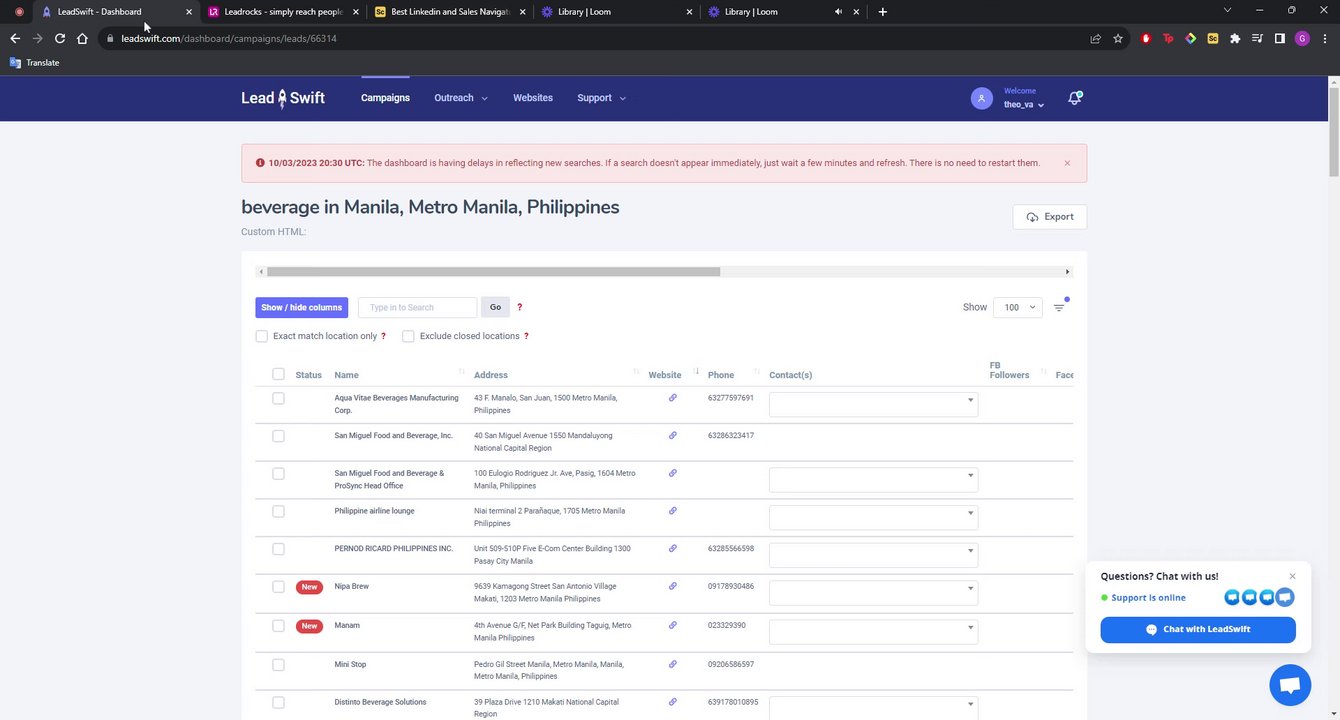Open the Chrome profile avatar
Viewport: 1340px width, 720px height.
pyautogui.click(x=1302, y=38)
